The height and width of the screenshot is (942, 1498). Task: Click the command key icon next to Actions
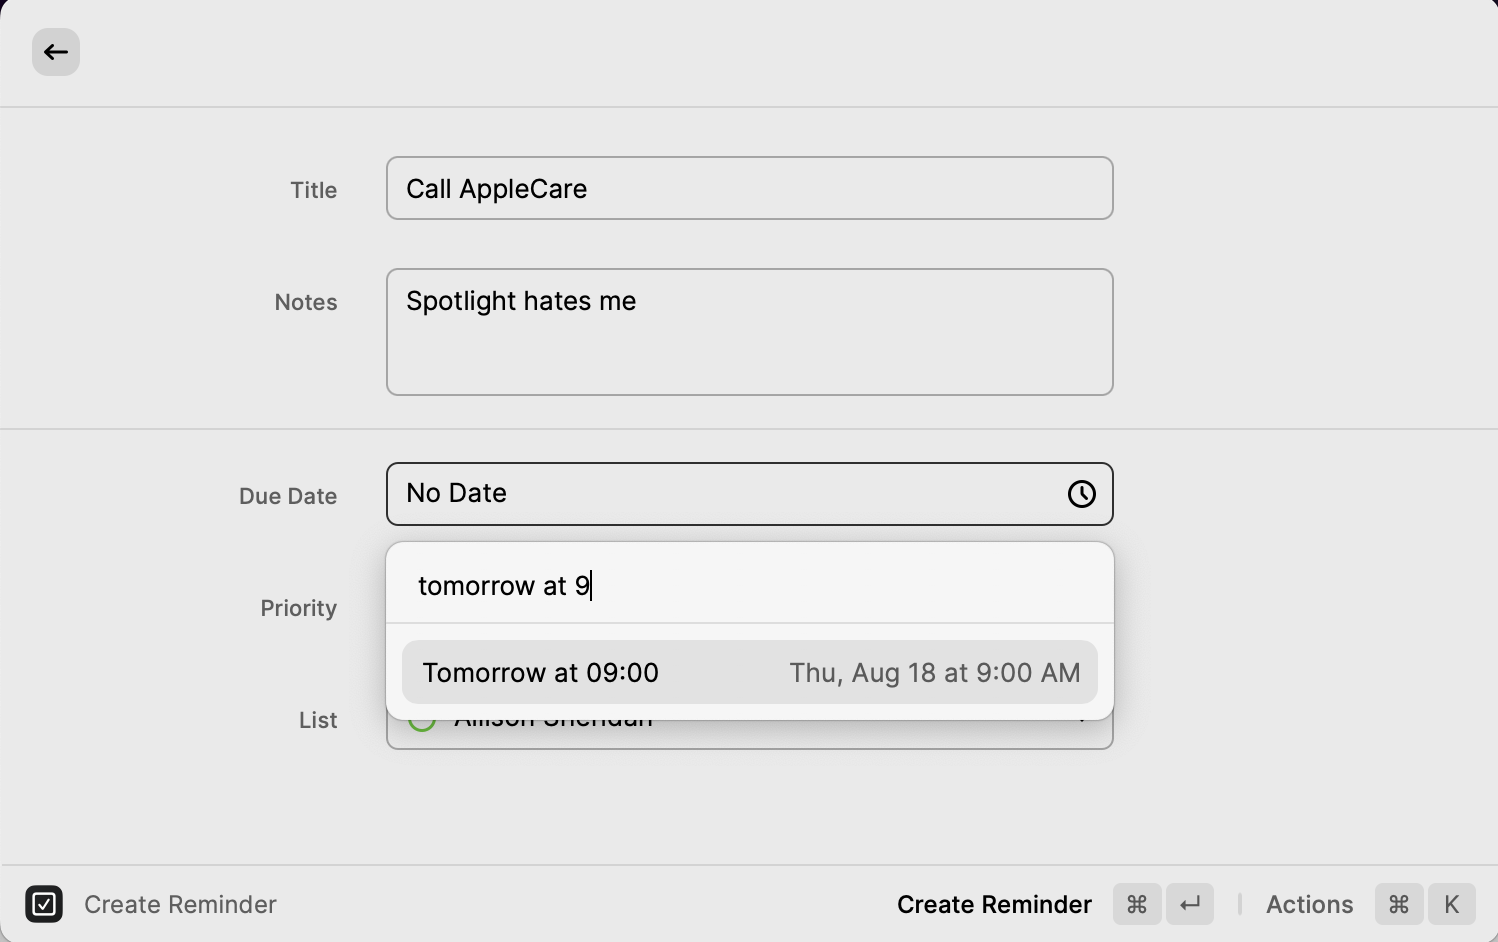(1399, 904)
